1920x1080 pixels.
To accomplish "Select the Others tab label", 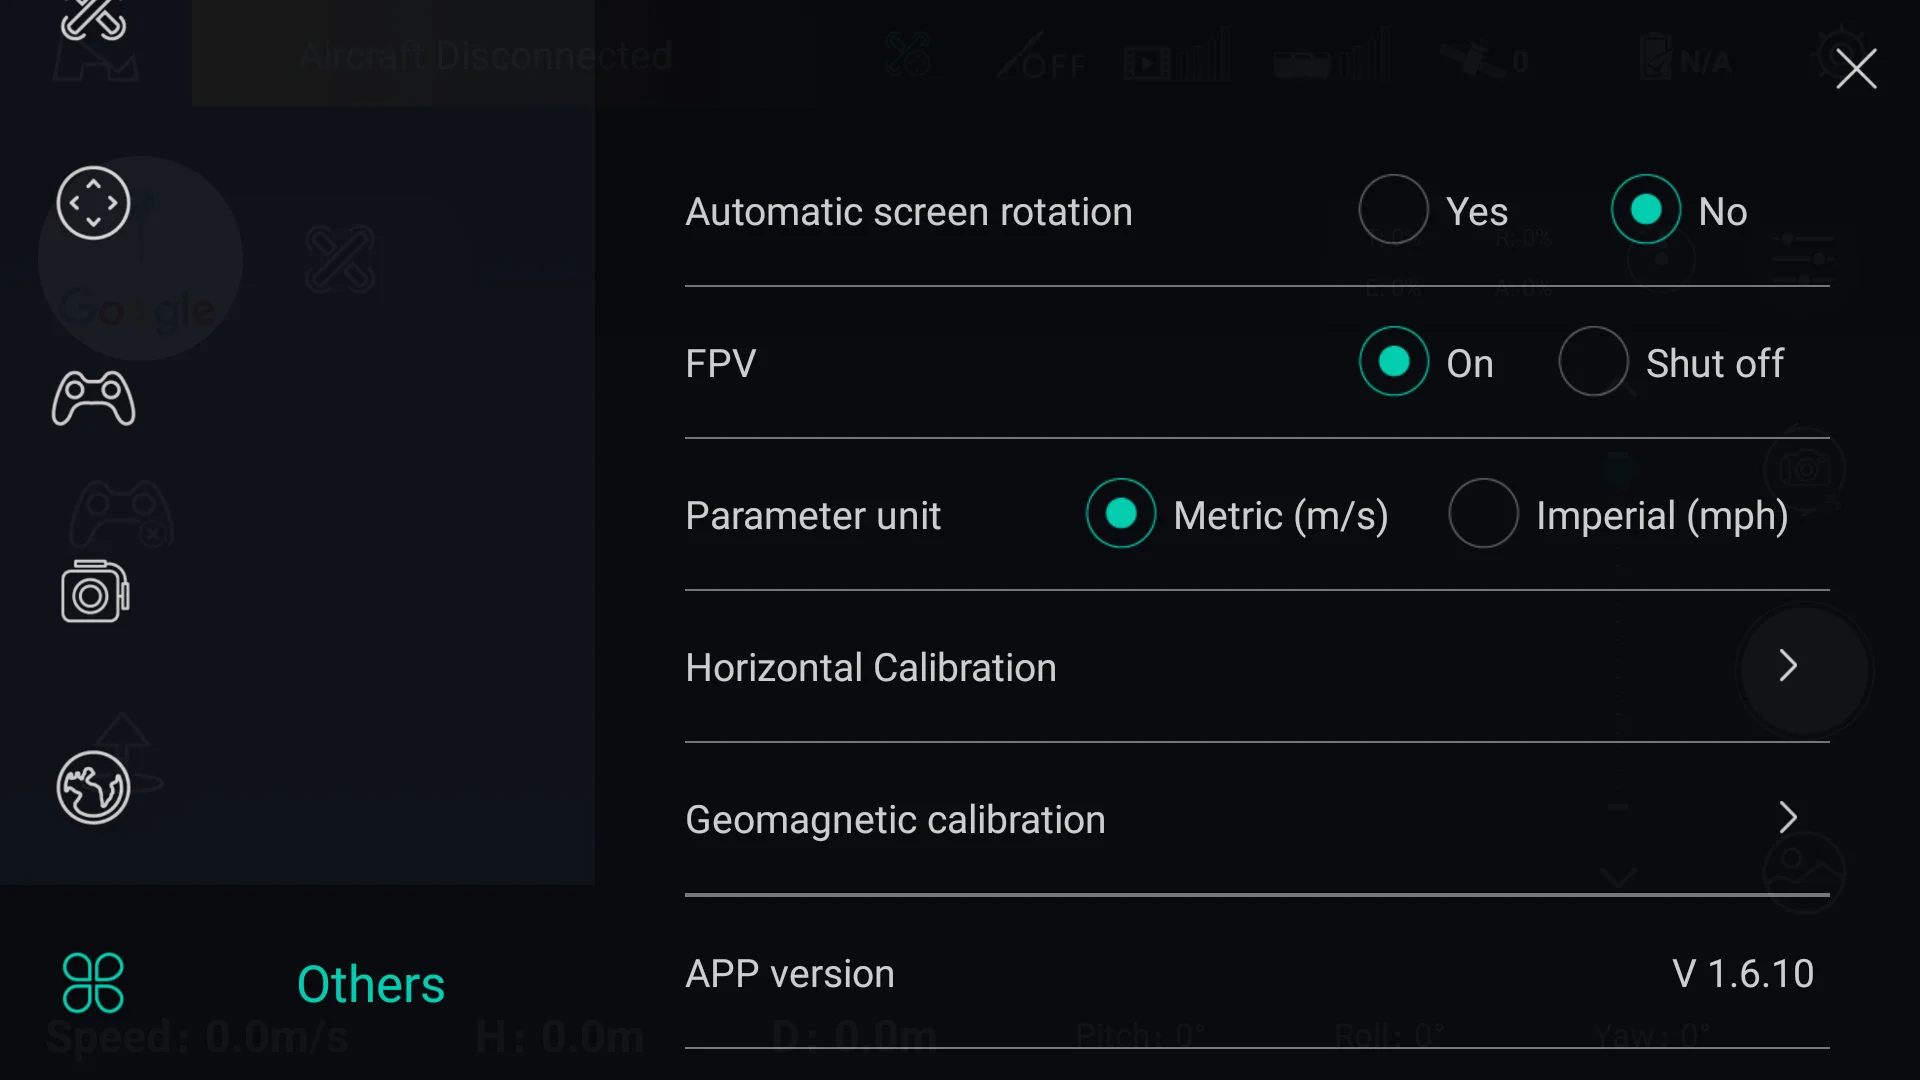I will coord(371,985).
